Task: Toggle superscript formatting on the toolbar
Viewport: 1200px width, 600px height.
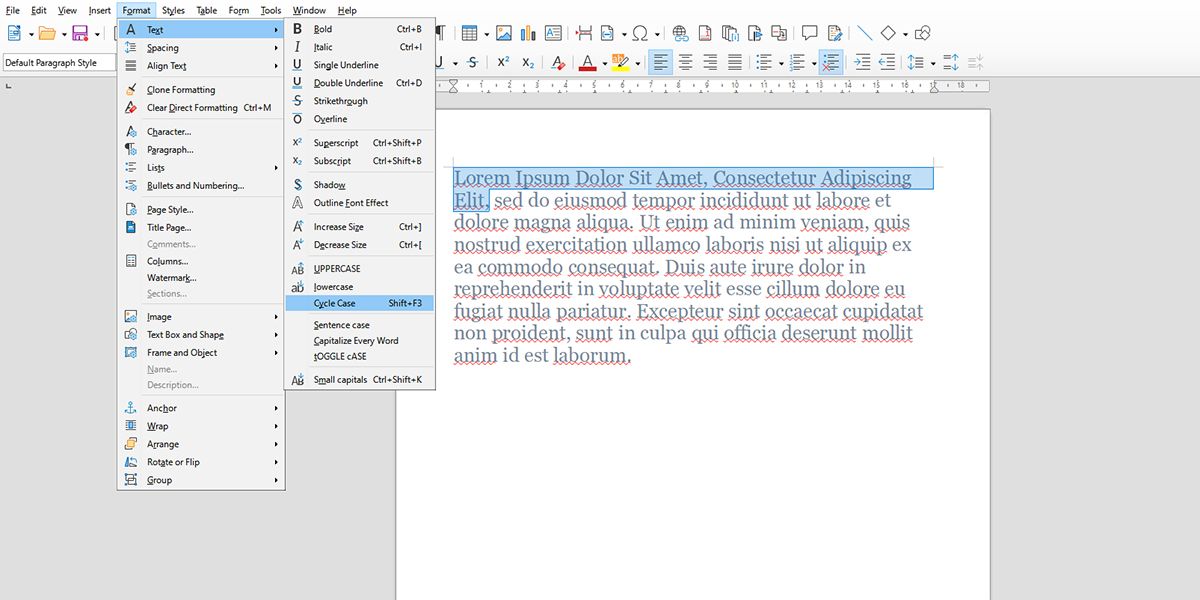Action: pos(502,62)
